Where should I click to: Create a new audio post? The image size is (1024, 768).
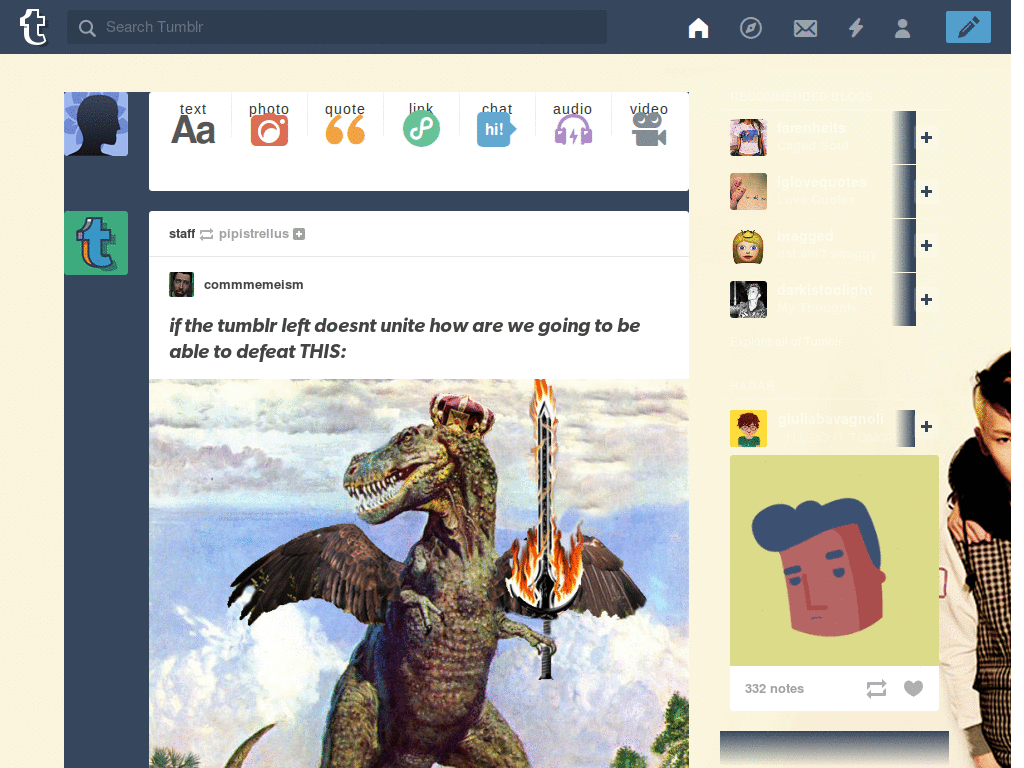tap(573, 124)
